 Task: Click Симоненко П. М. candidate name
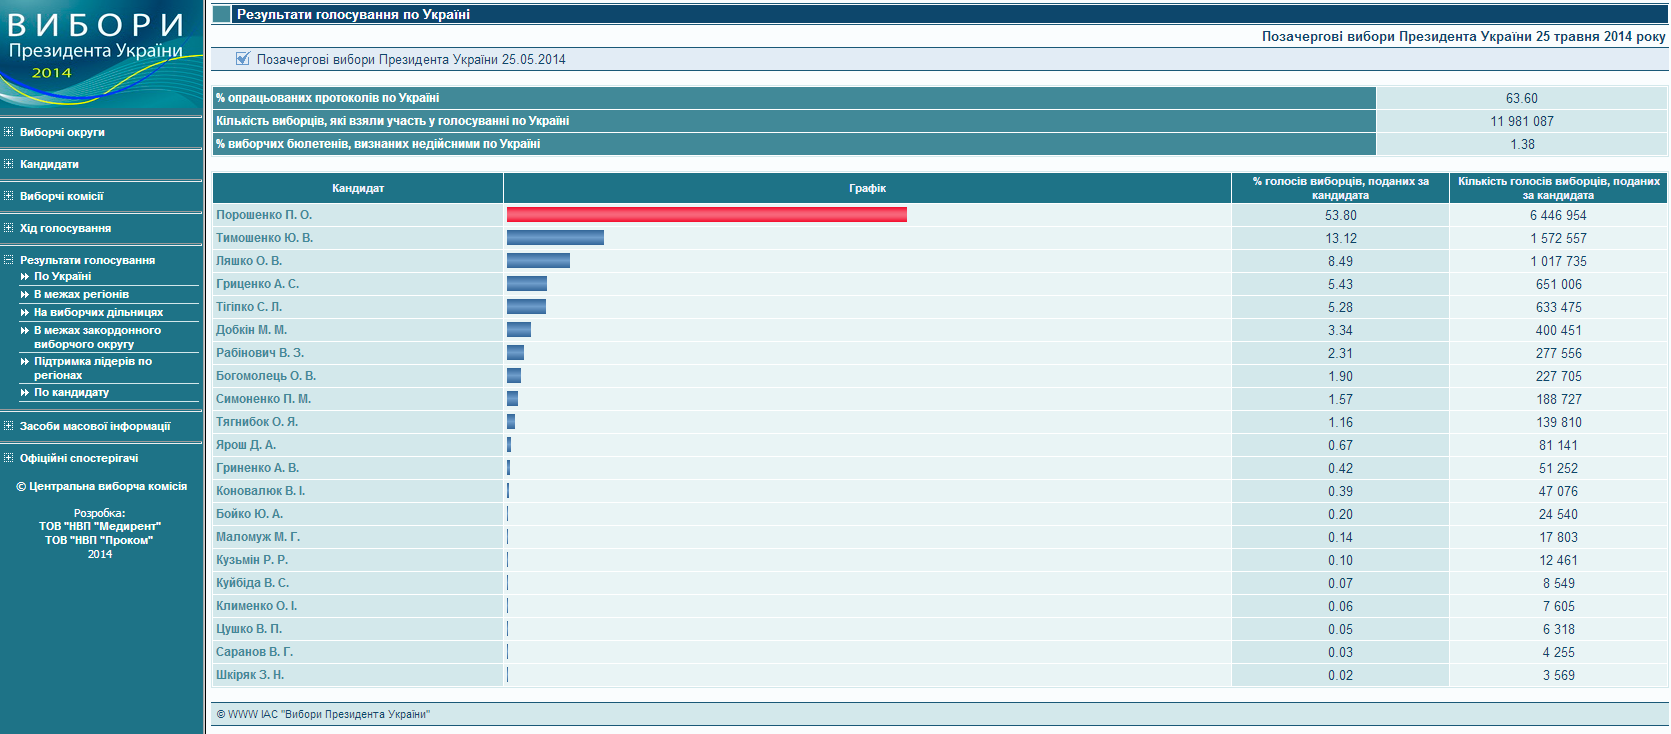point(263,399)
